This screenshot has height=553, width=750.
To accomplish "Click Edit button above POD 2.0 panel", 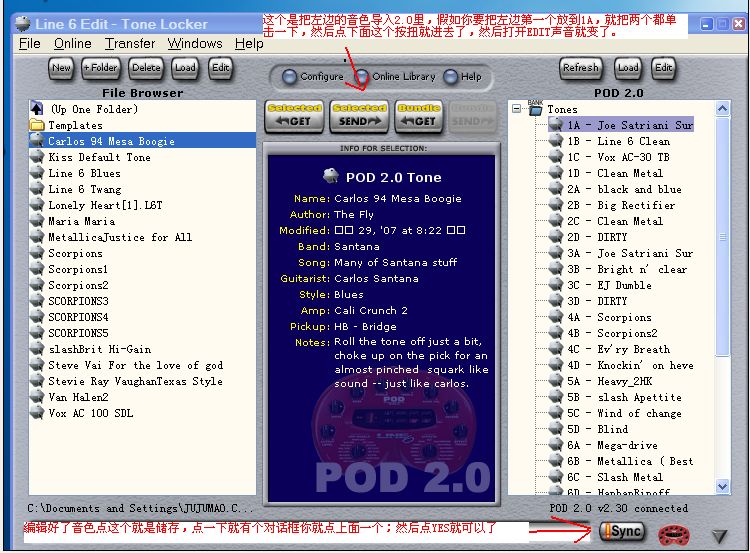I will pyautogui.click(x=664, y=68).
